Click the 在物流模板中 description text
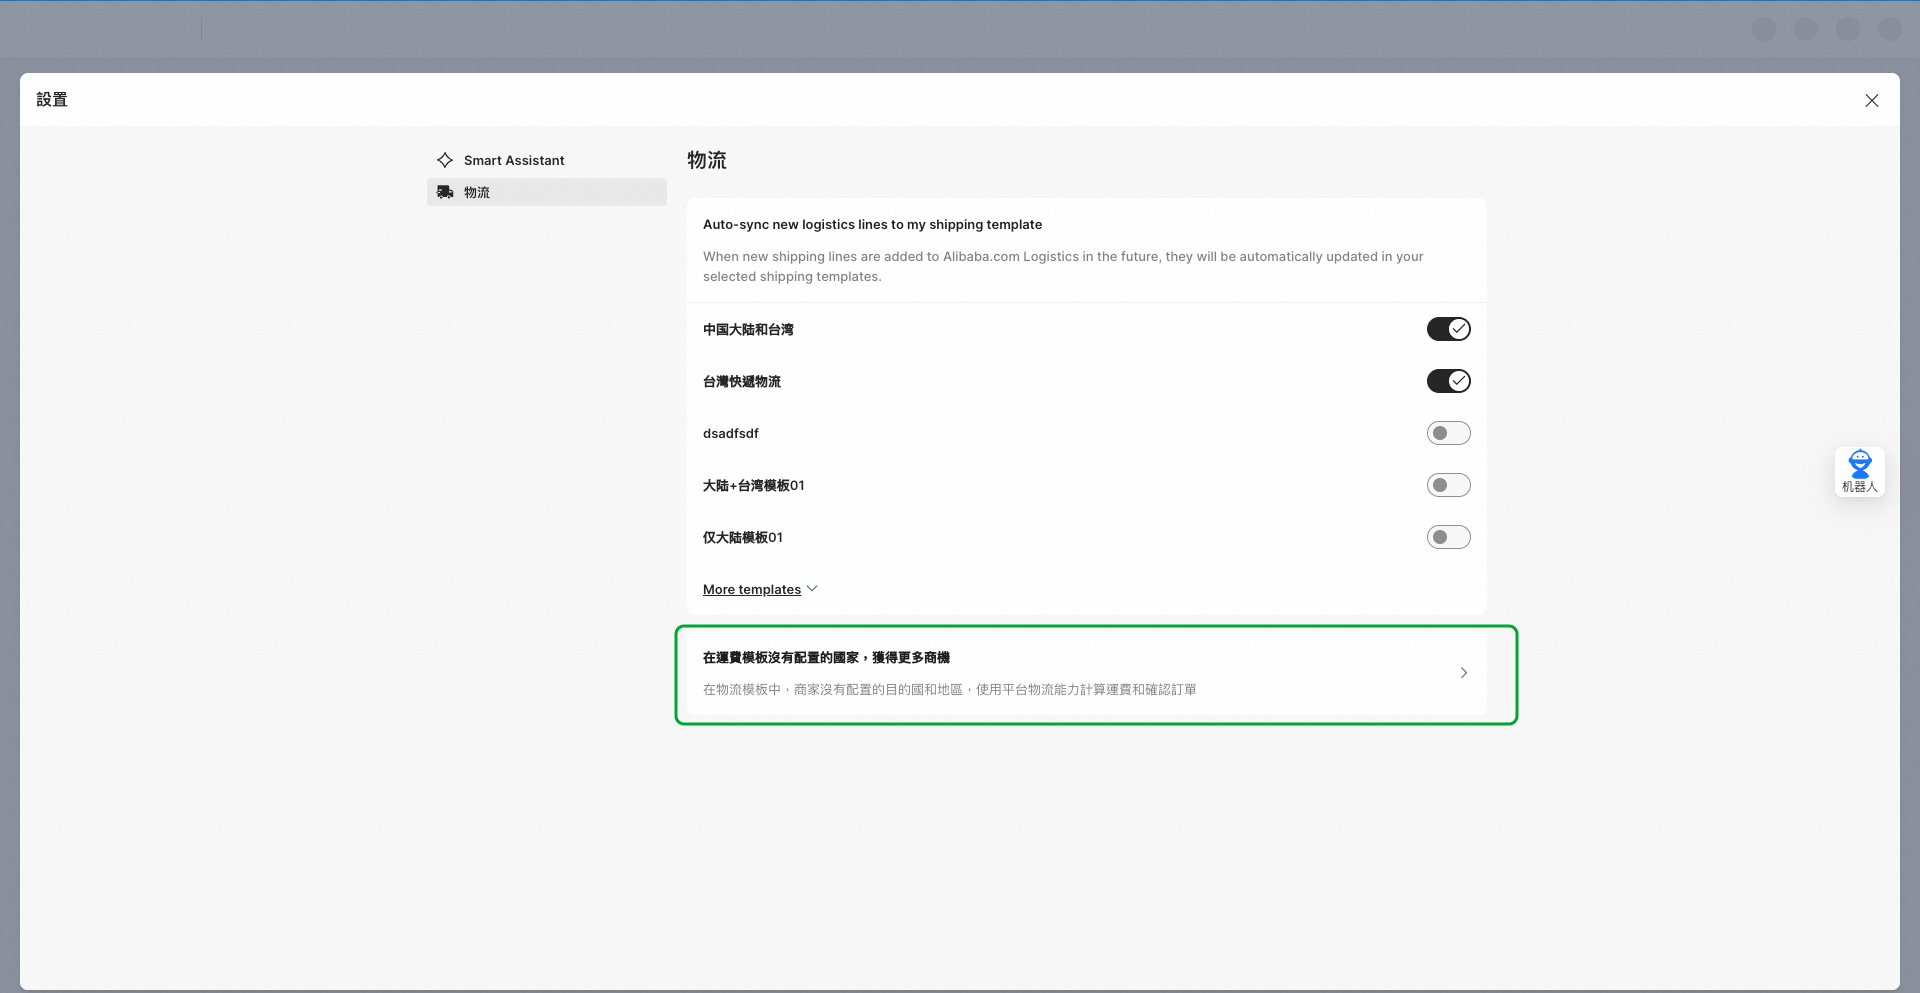This screenshot has height=993, width=1920. click(950, 689)
